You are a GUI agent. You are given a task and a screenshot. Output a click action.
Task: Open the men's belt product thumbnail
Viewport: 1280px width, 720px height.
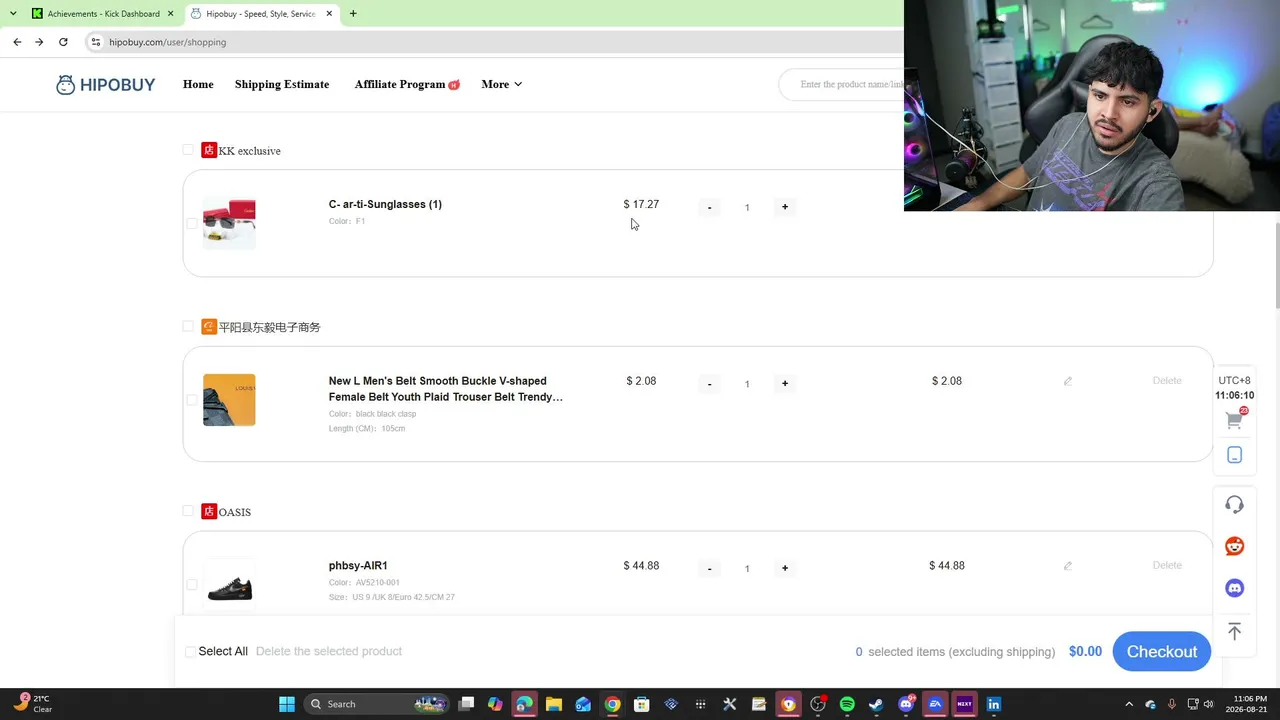point(229,400)
